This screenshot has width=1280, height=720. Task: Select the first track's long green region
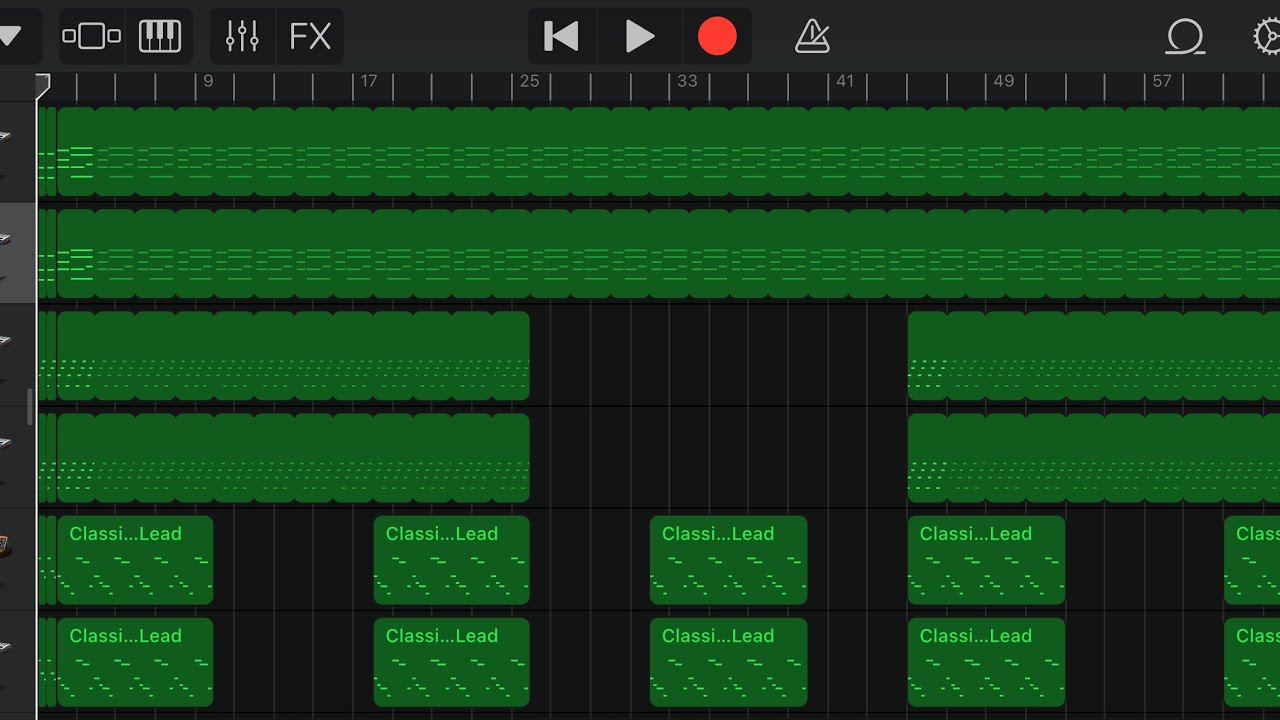[668, 151]
